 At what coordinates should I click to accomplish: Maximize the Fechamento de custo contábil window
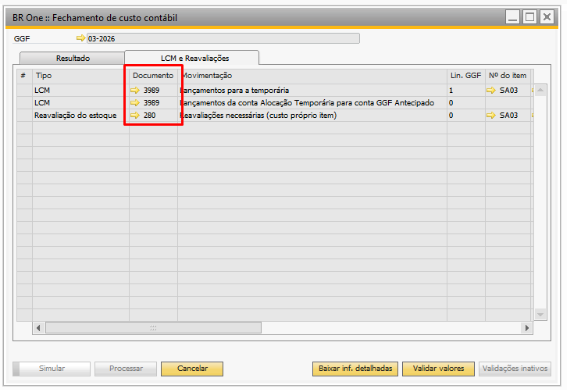[530, 17]
